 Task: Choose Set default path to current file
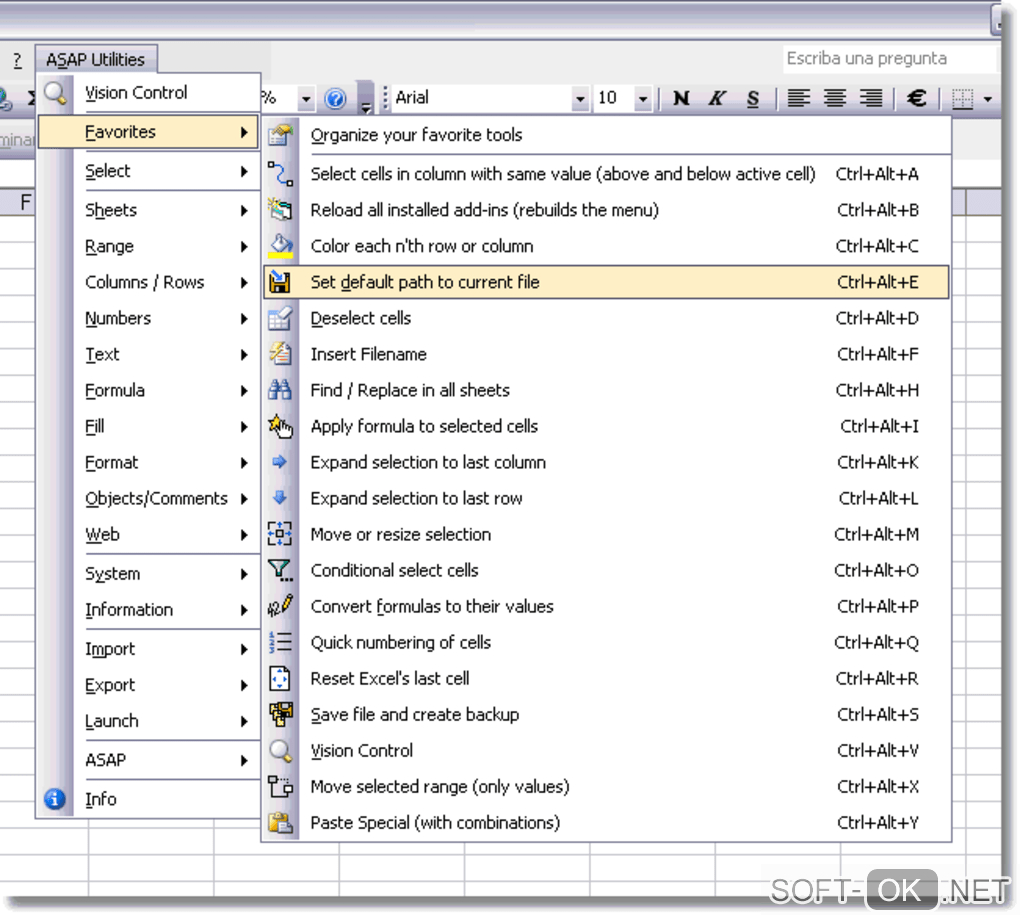click(606, 282)
